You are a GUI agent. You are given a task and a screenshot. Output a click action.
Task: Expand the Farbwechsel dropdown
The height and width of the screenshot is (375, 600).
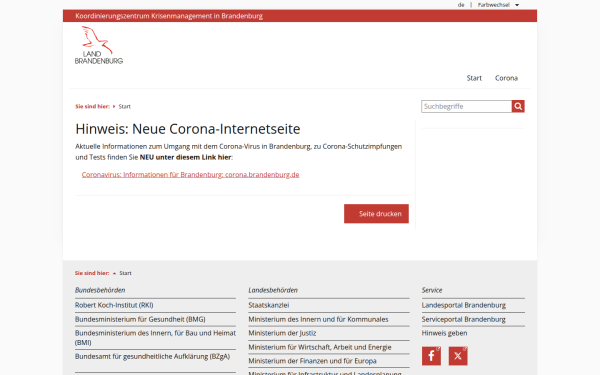pos(498,5)
